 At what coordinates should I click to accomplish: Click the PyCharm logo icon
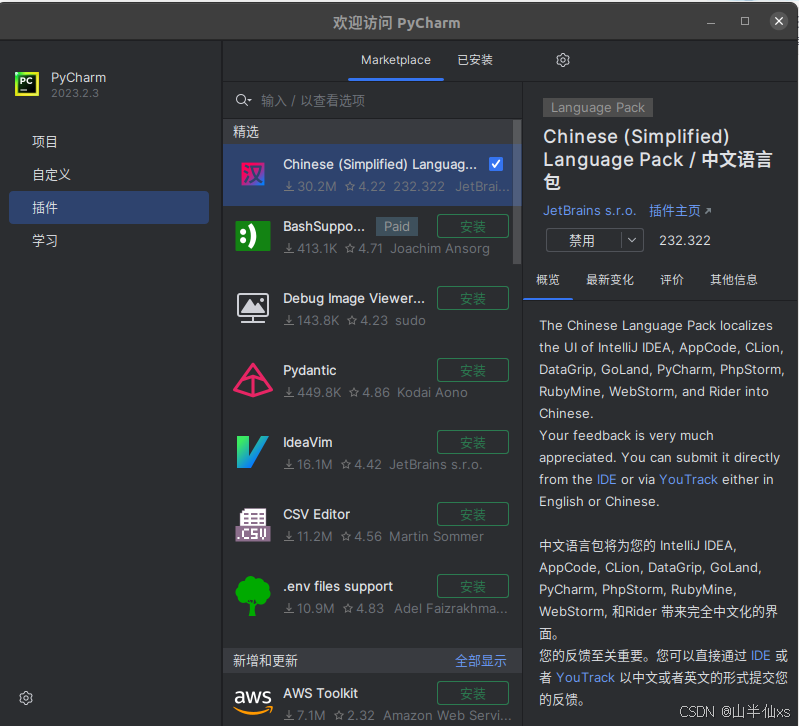click(26, 84)
